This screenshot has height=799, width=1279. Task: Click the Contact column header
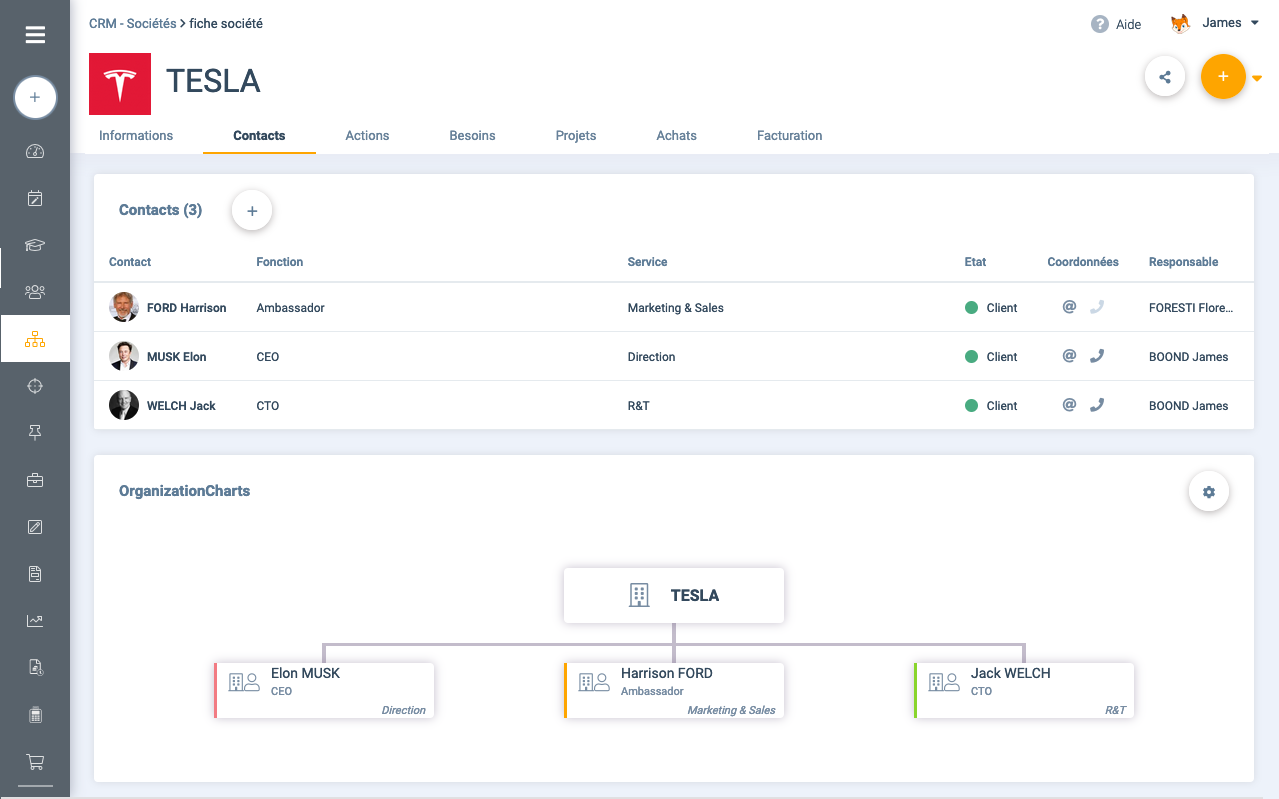click(130, 262)
